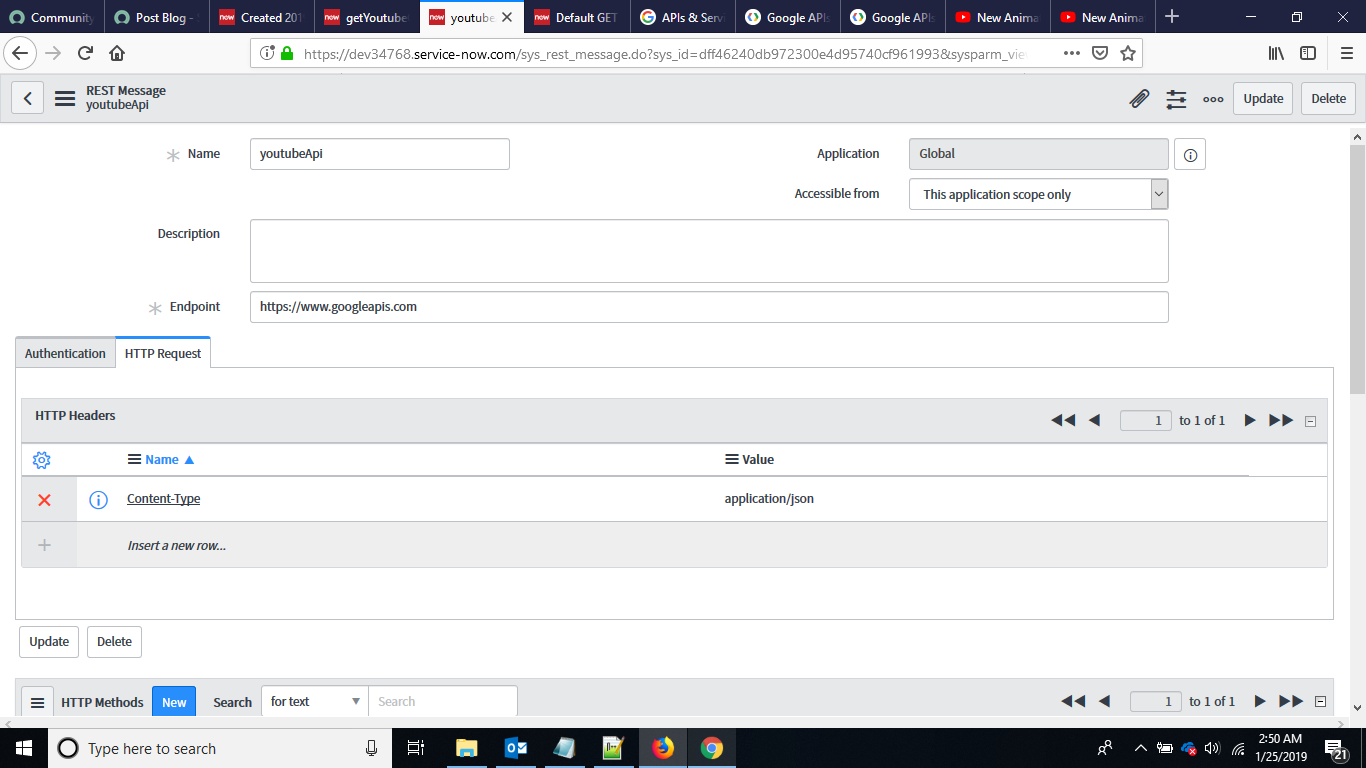
Task: Open Firefox hamburger menu
Action: pyautogui.click(x=1346, y=53)
